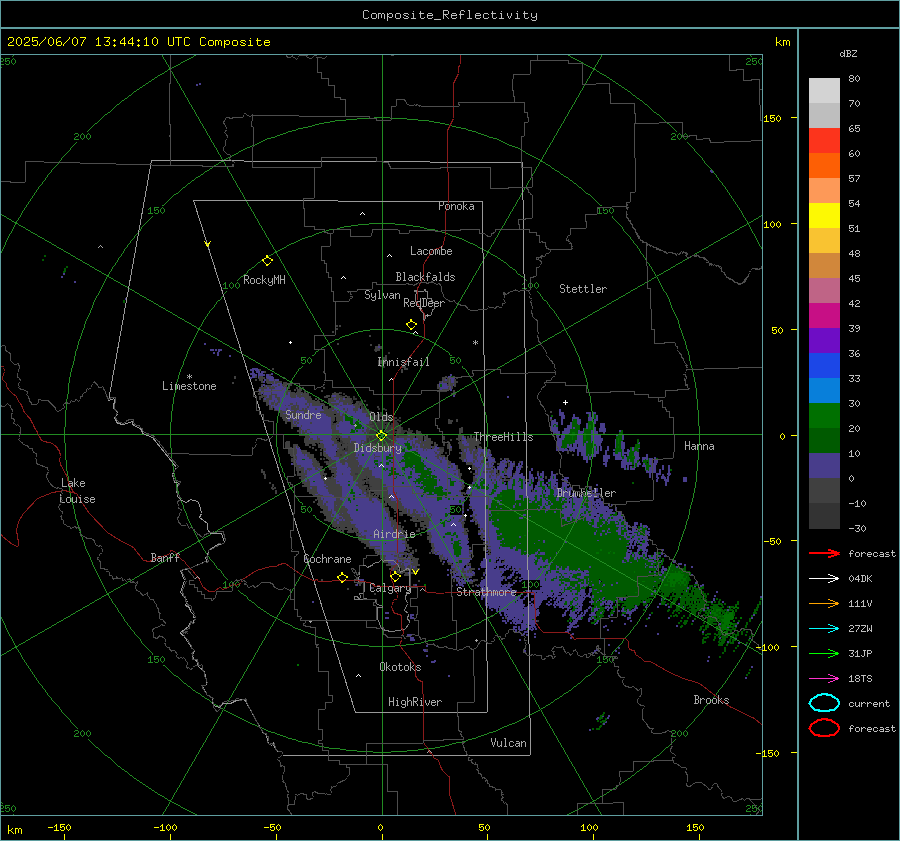Screen dimensions: 900x841
Task: Click the magenta 18TS arrow in legend
Action: 824,678
